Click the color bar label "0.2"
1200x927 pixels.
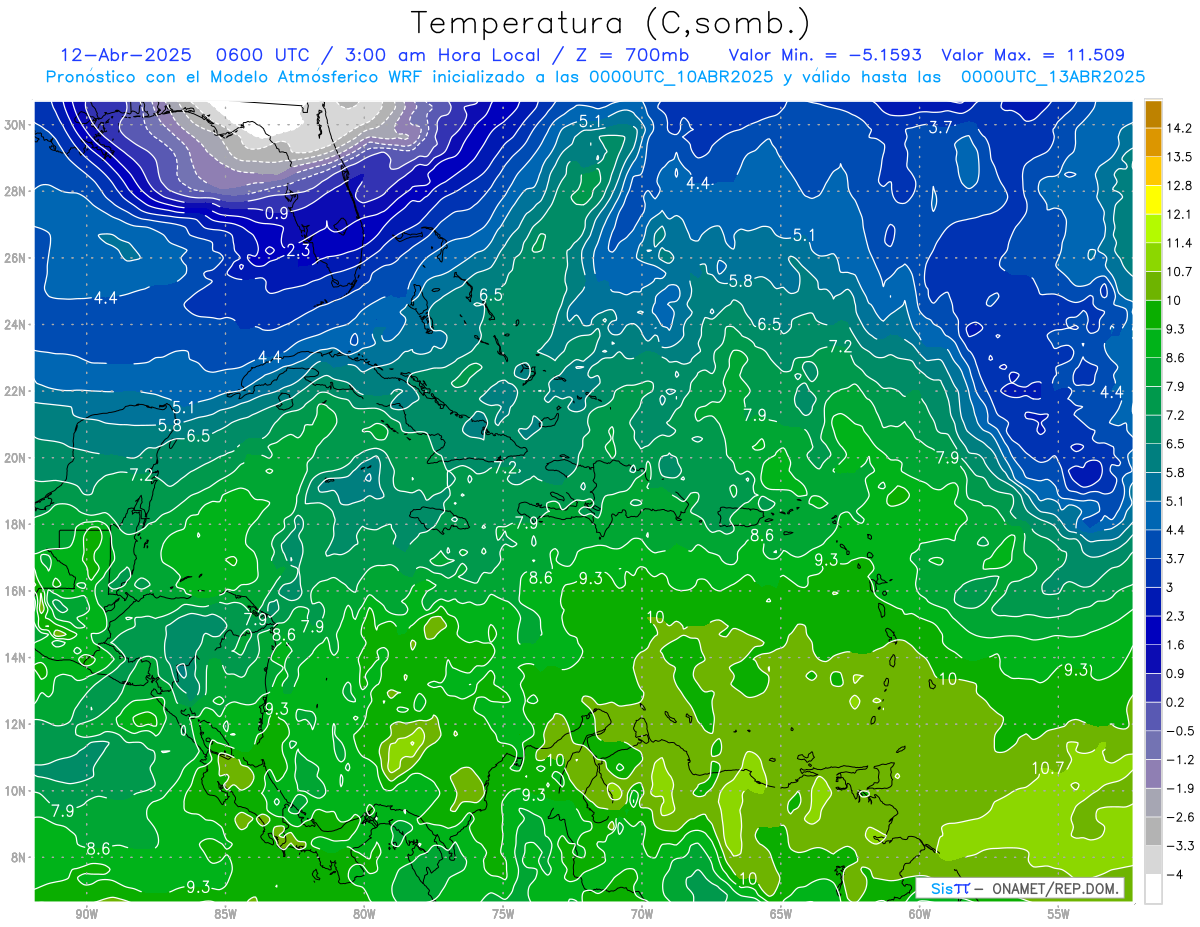pos(1176,702)
